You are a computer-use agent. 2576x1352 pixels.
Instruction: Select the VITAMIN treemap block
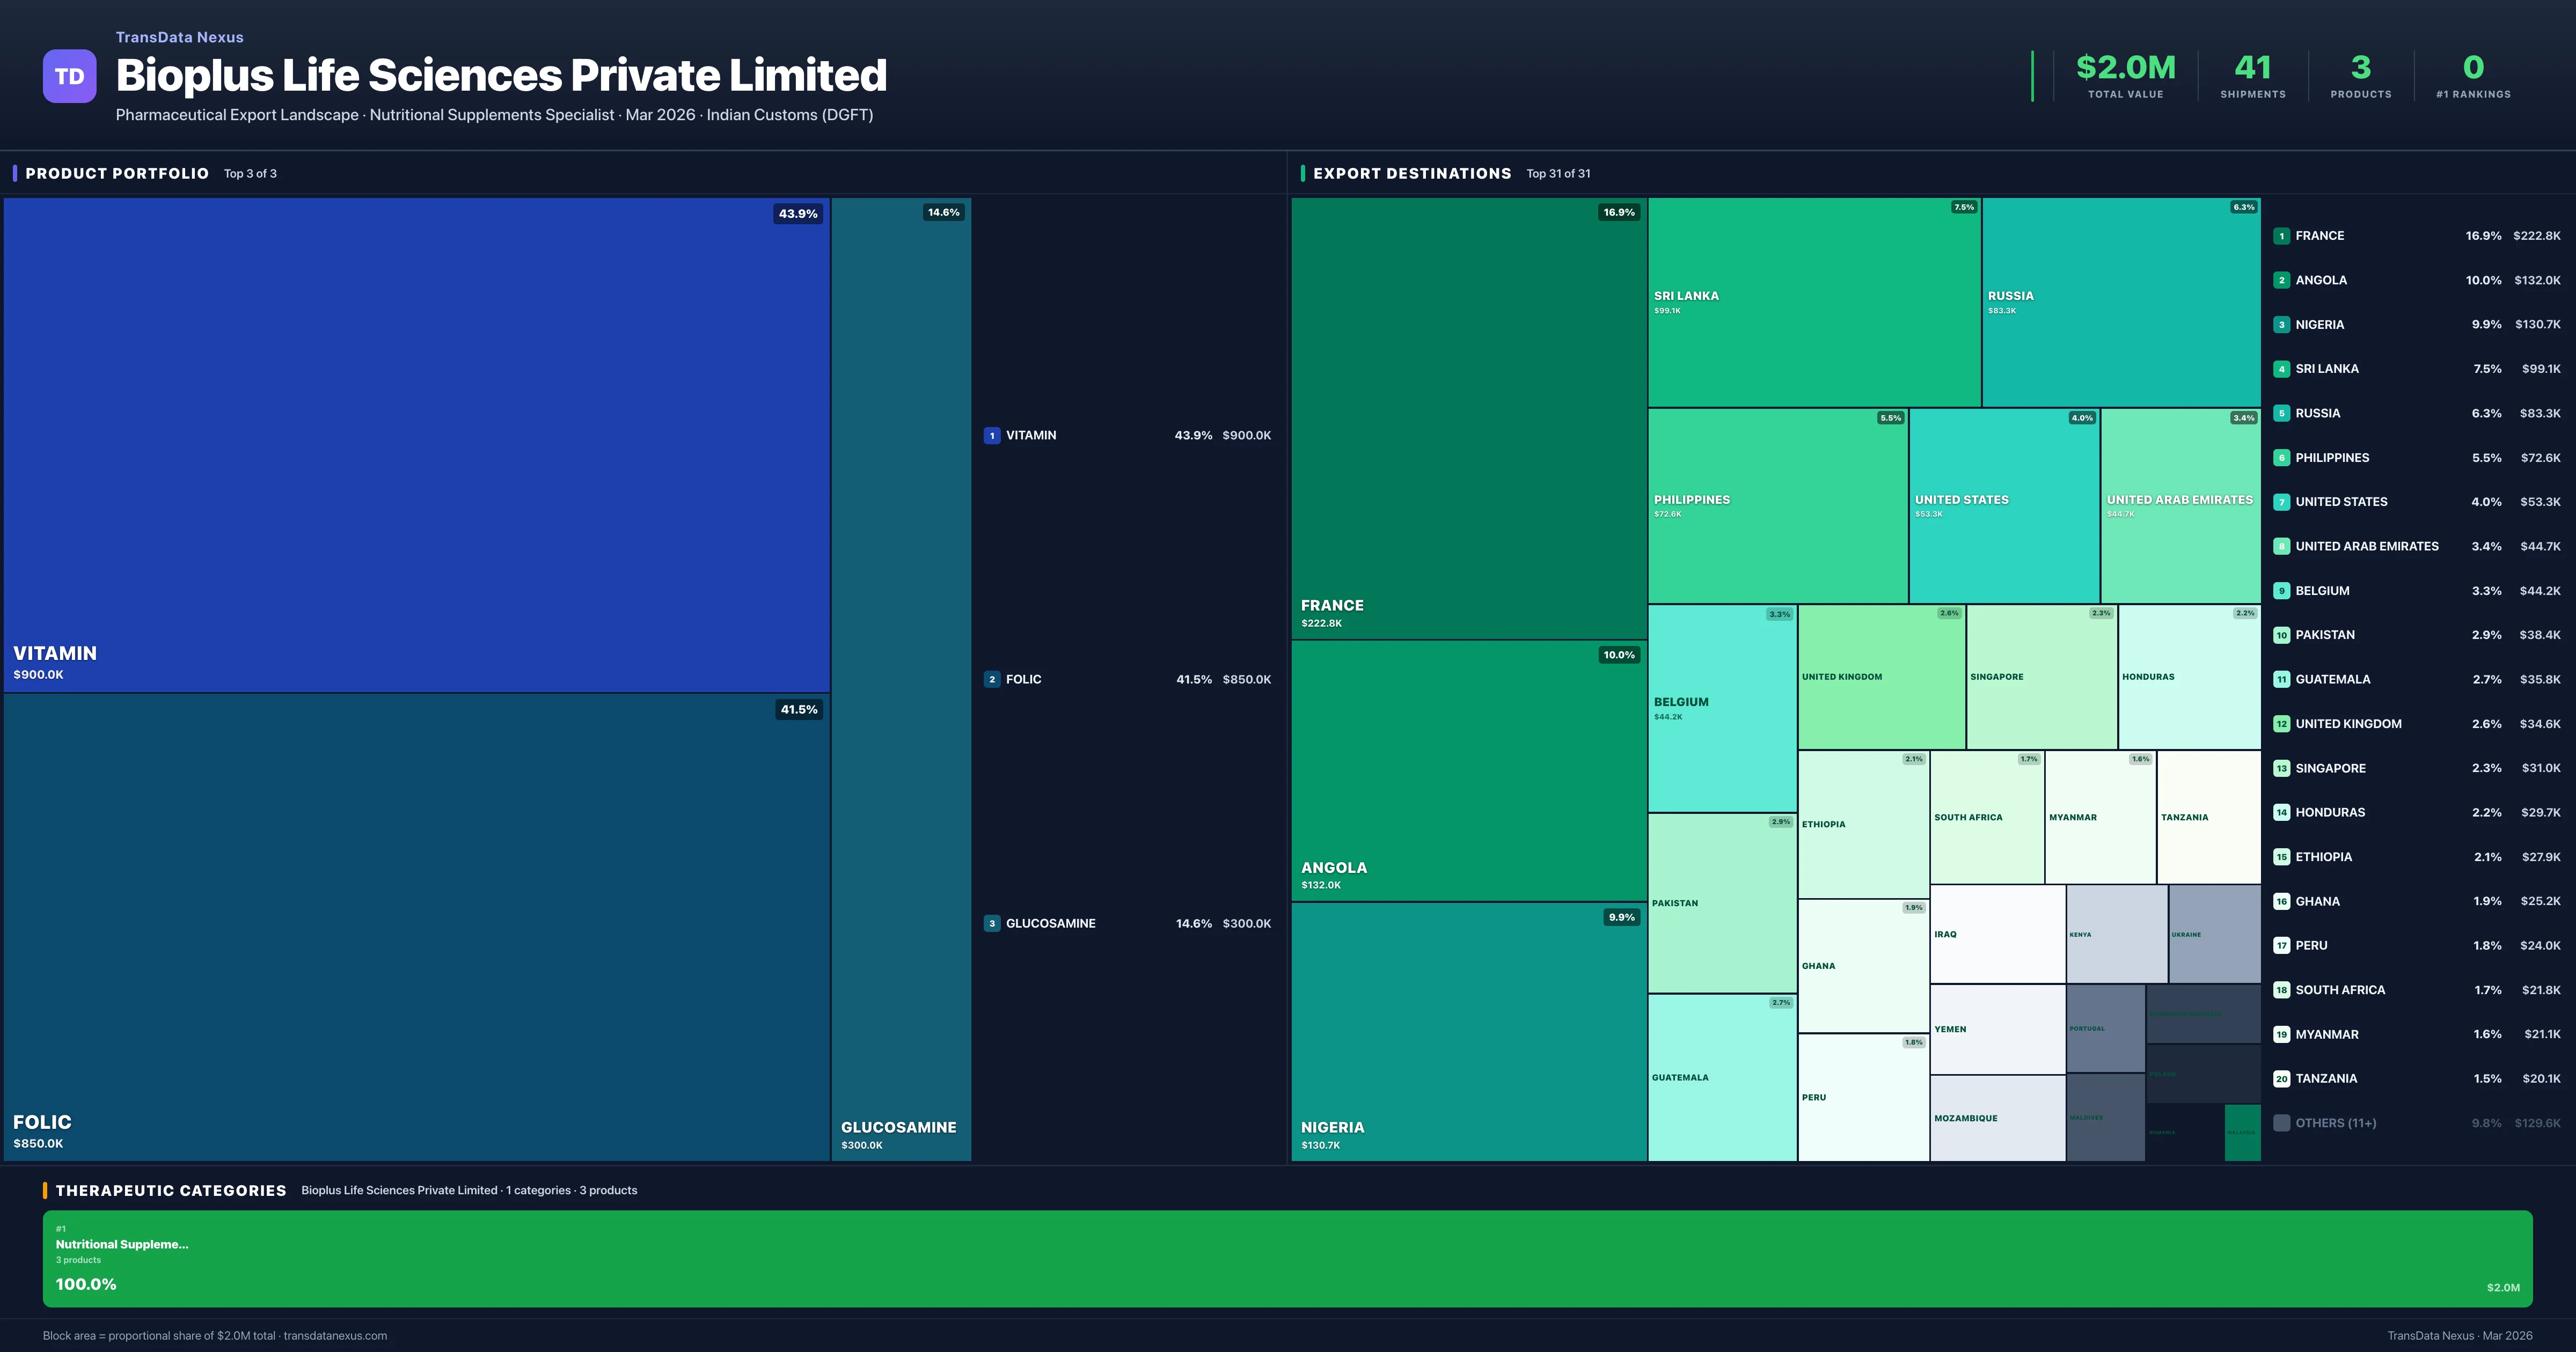(x=416, y=444)
